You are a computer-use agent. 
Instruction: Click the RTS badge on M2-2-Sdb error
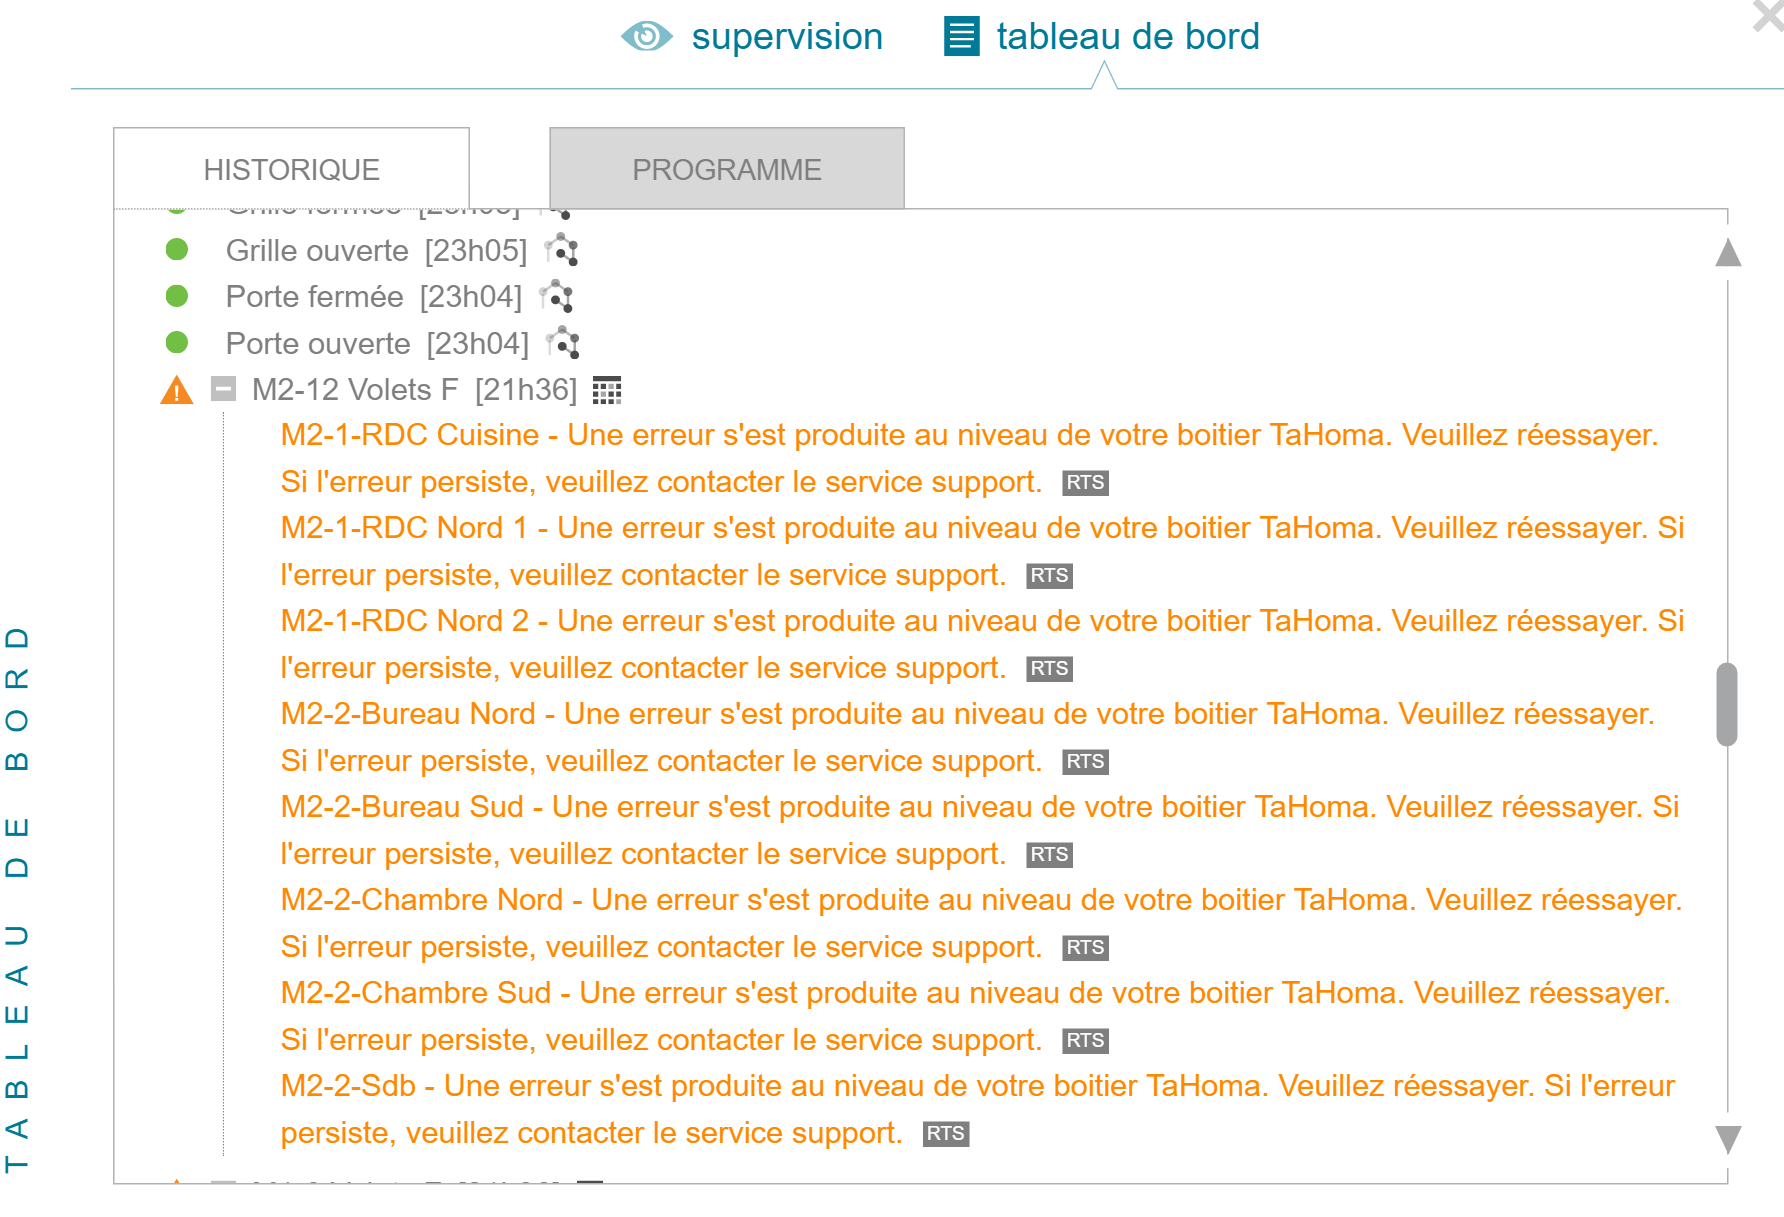[x=945, y=1134]
